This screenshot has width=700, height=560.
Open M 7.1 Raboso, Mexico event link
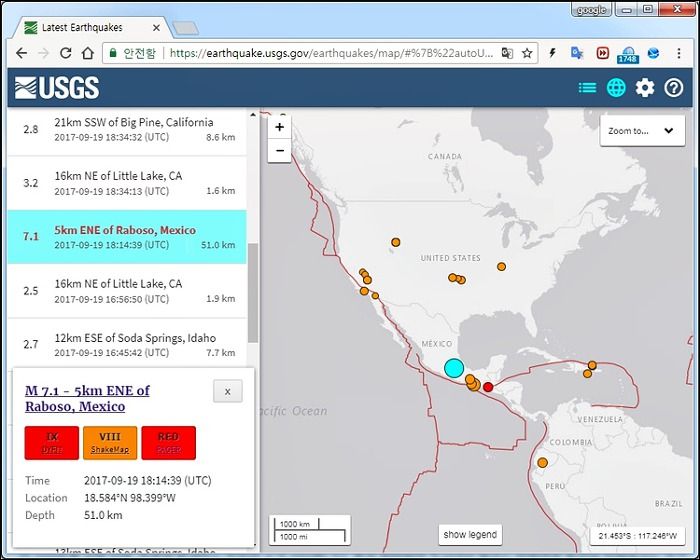coord(87,398)
